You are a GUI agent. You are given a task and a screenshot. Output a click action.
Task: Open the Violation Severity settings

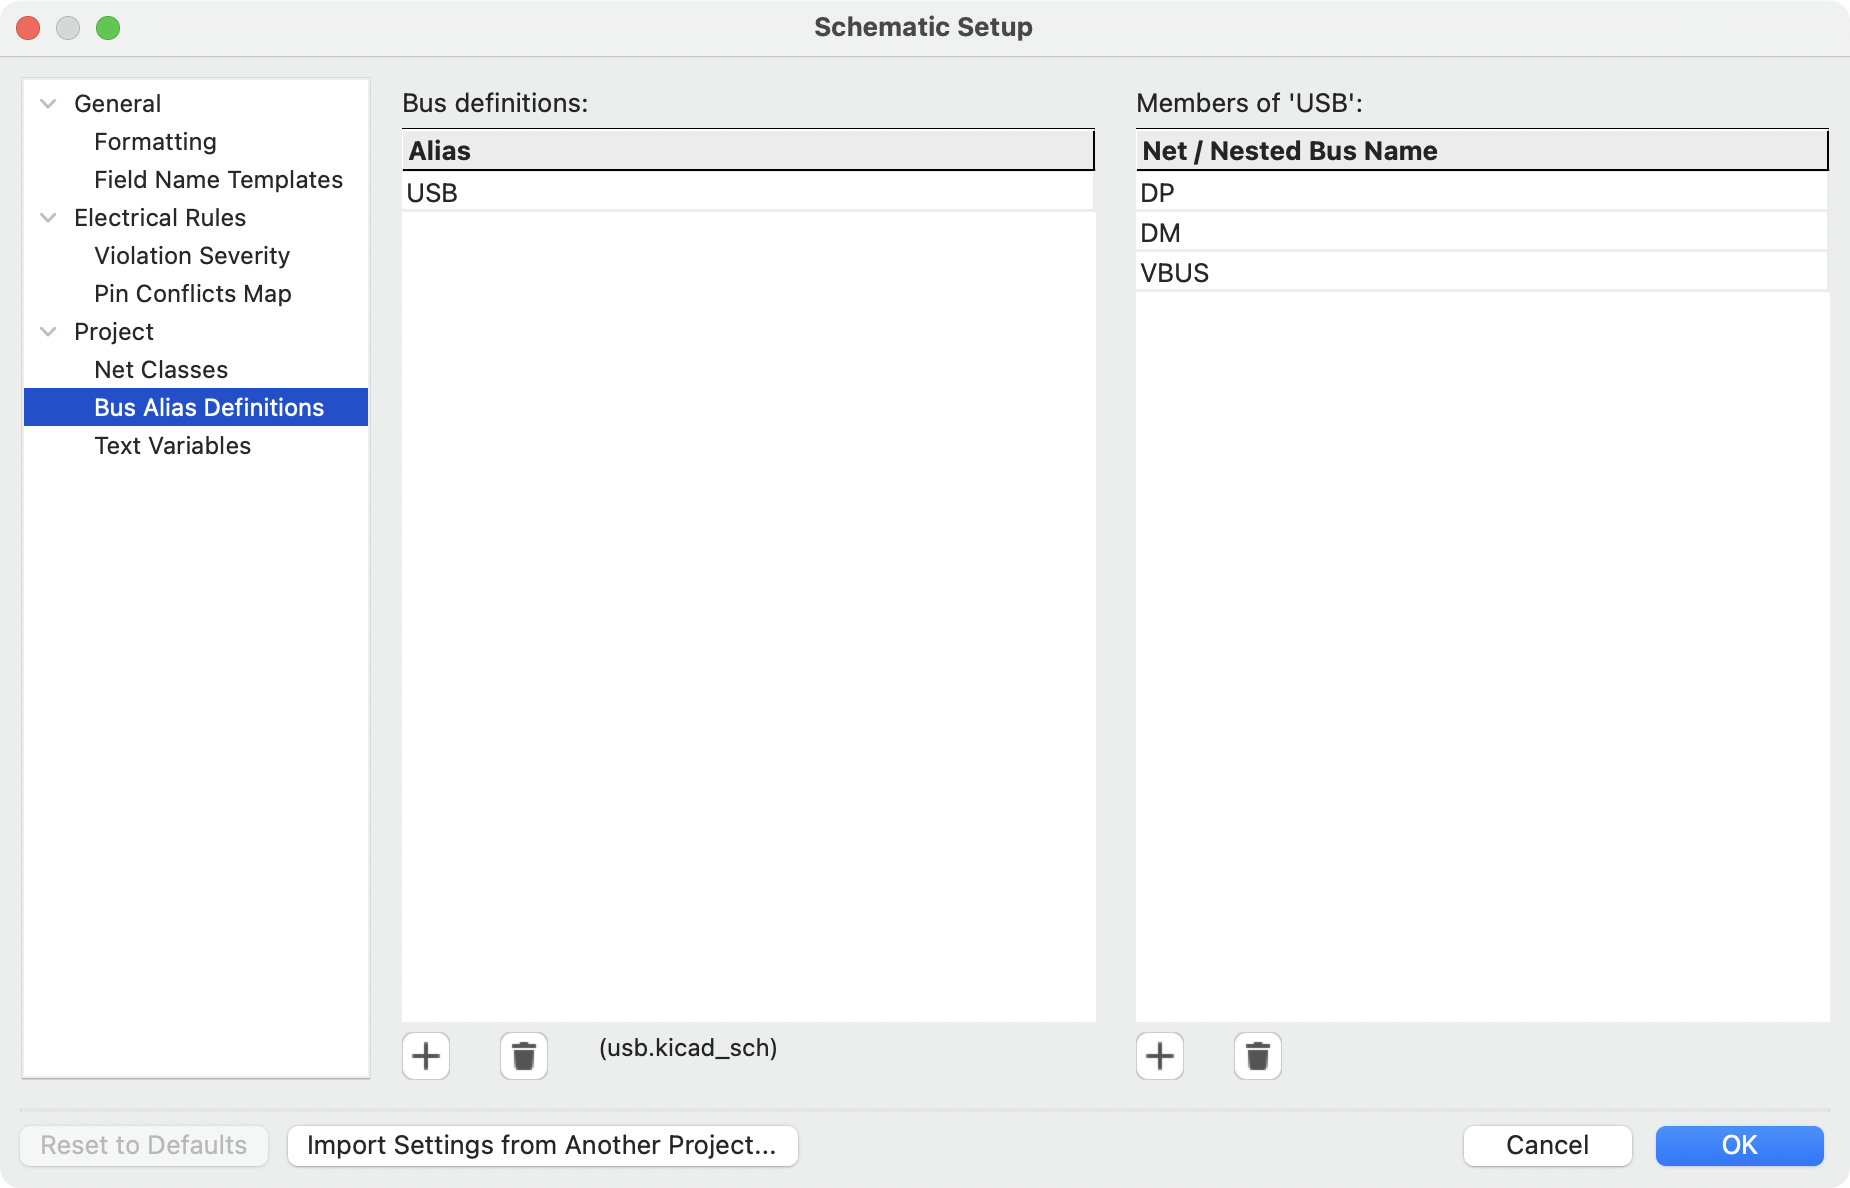click(x=192, y=256)
